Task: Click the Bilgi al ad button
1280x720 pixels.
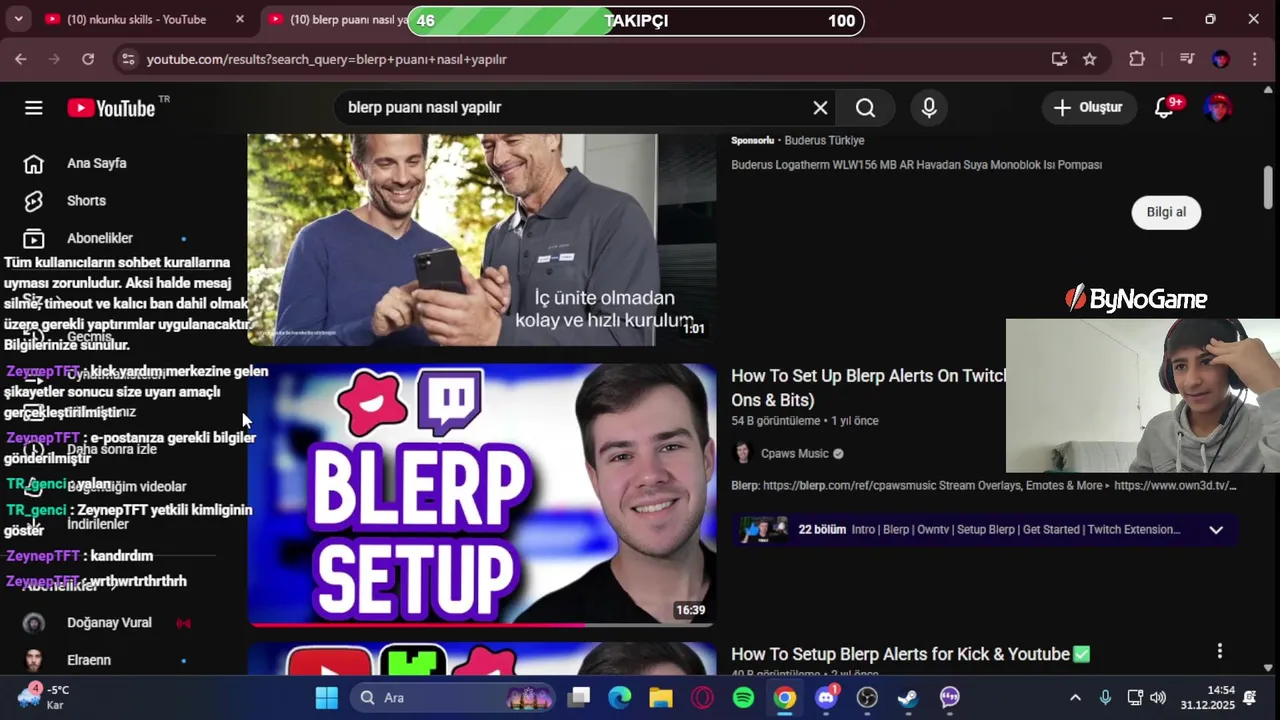Action: [1166, 212]
